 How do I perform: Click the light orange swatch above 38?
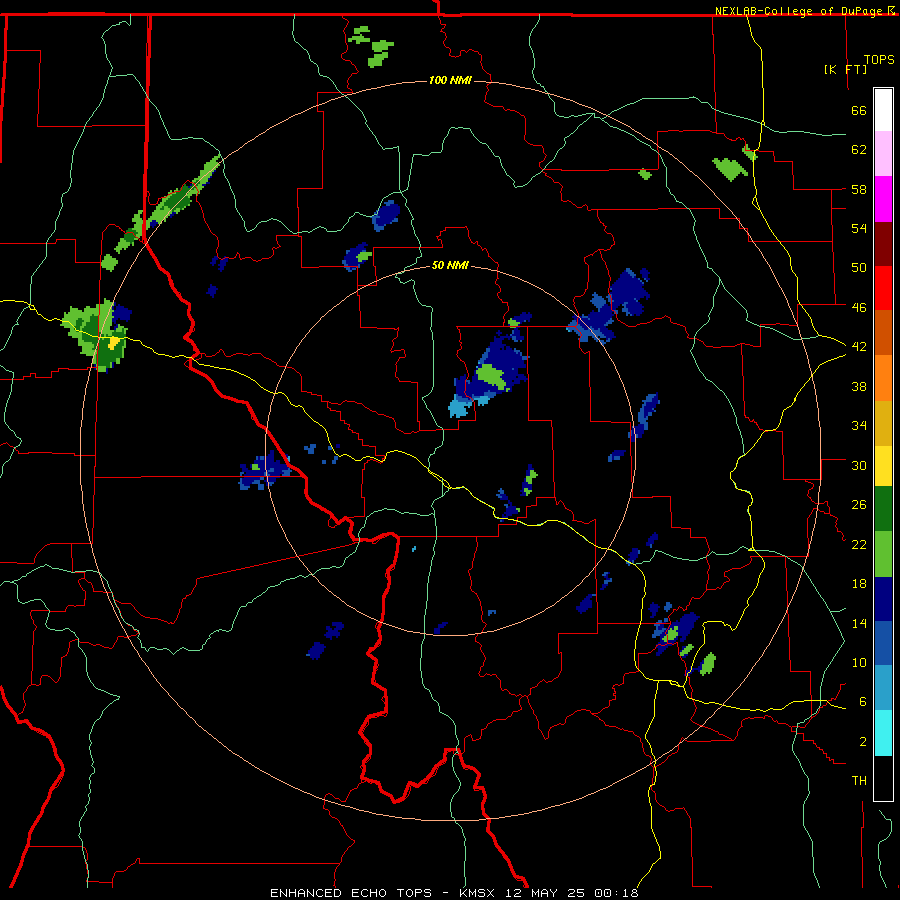click(883, 378)
